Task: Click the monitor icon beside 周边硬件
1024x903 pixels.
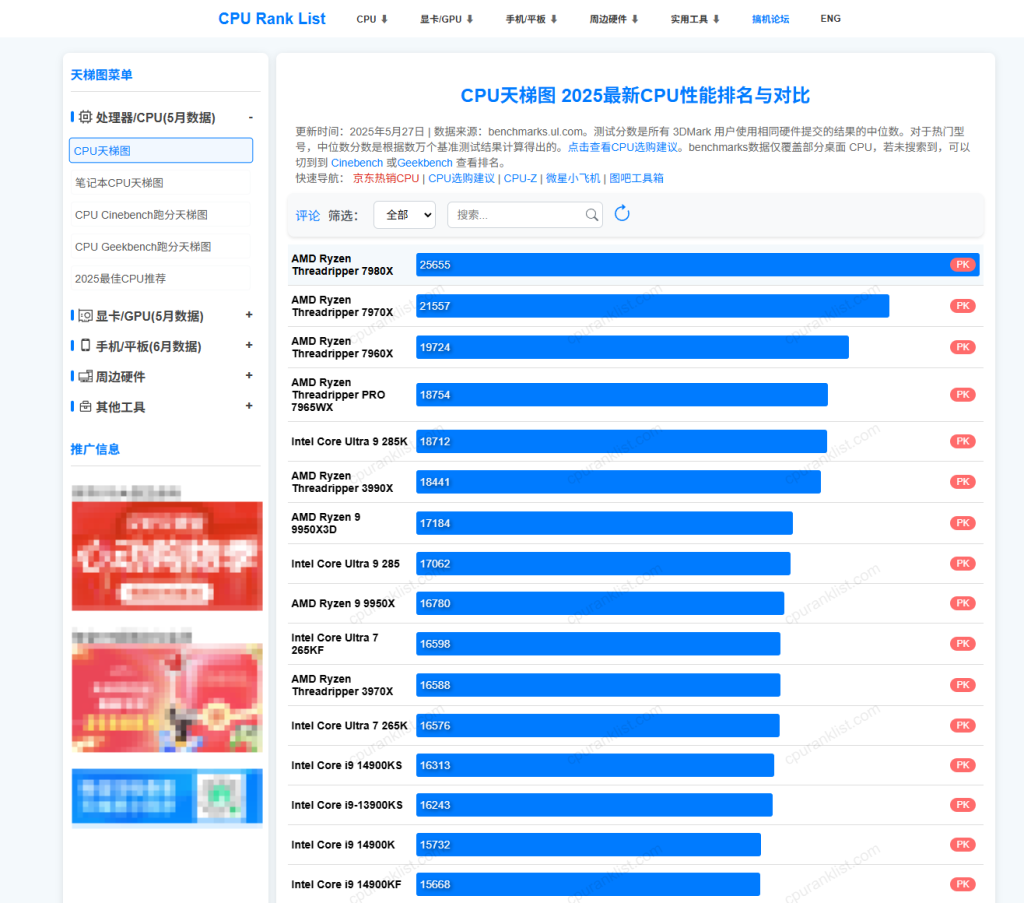Action: click(86, 376)
